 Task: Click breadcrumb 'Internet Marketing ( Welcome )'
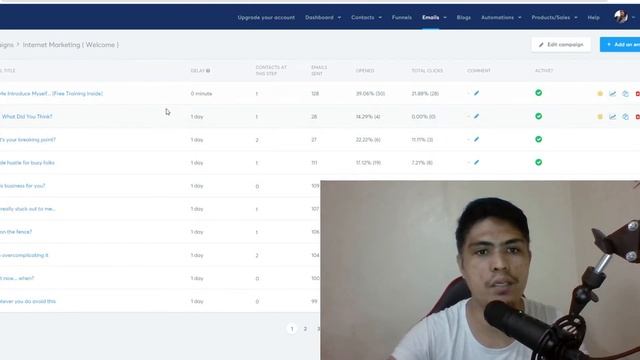(x=71, y=45)
